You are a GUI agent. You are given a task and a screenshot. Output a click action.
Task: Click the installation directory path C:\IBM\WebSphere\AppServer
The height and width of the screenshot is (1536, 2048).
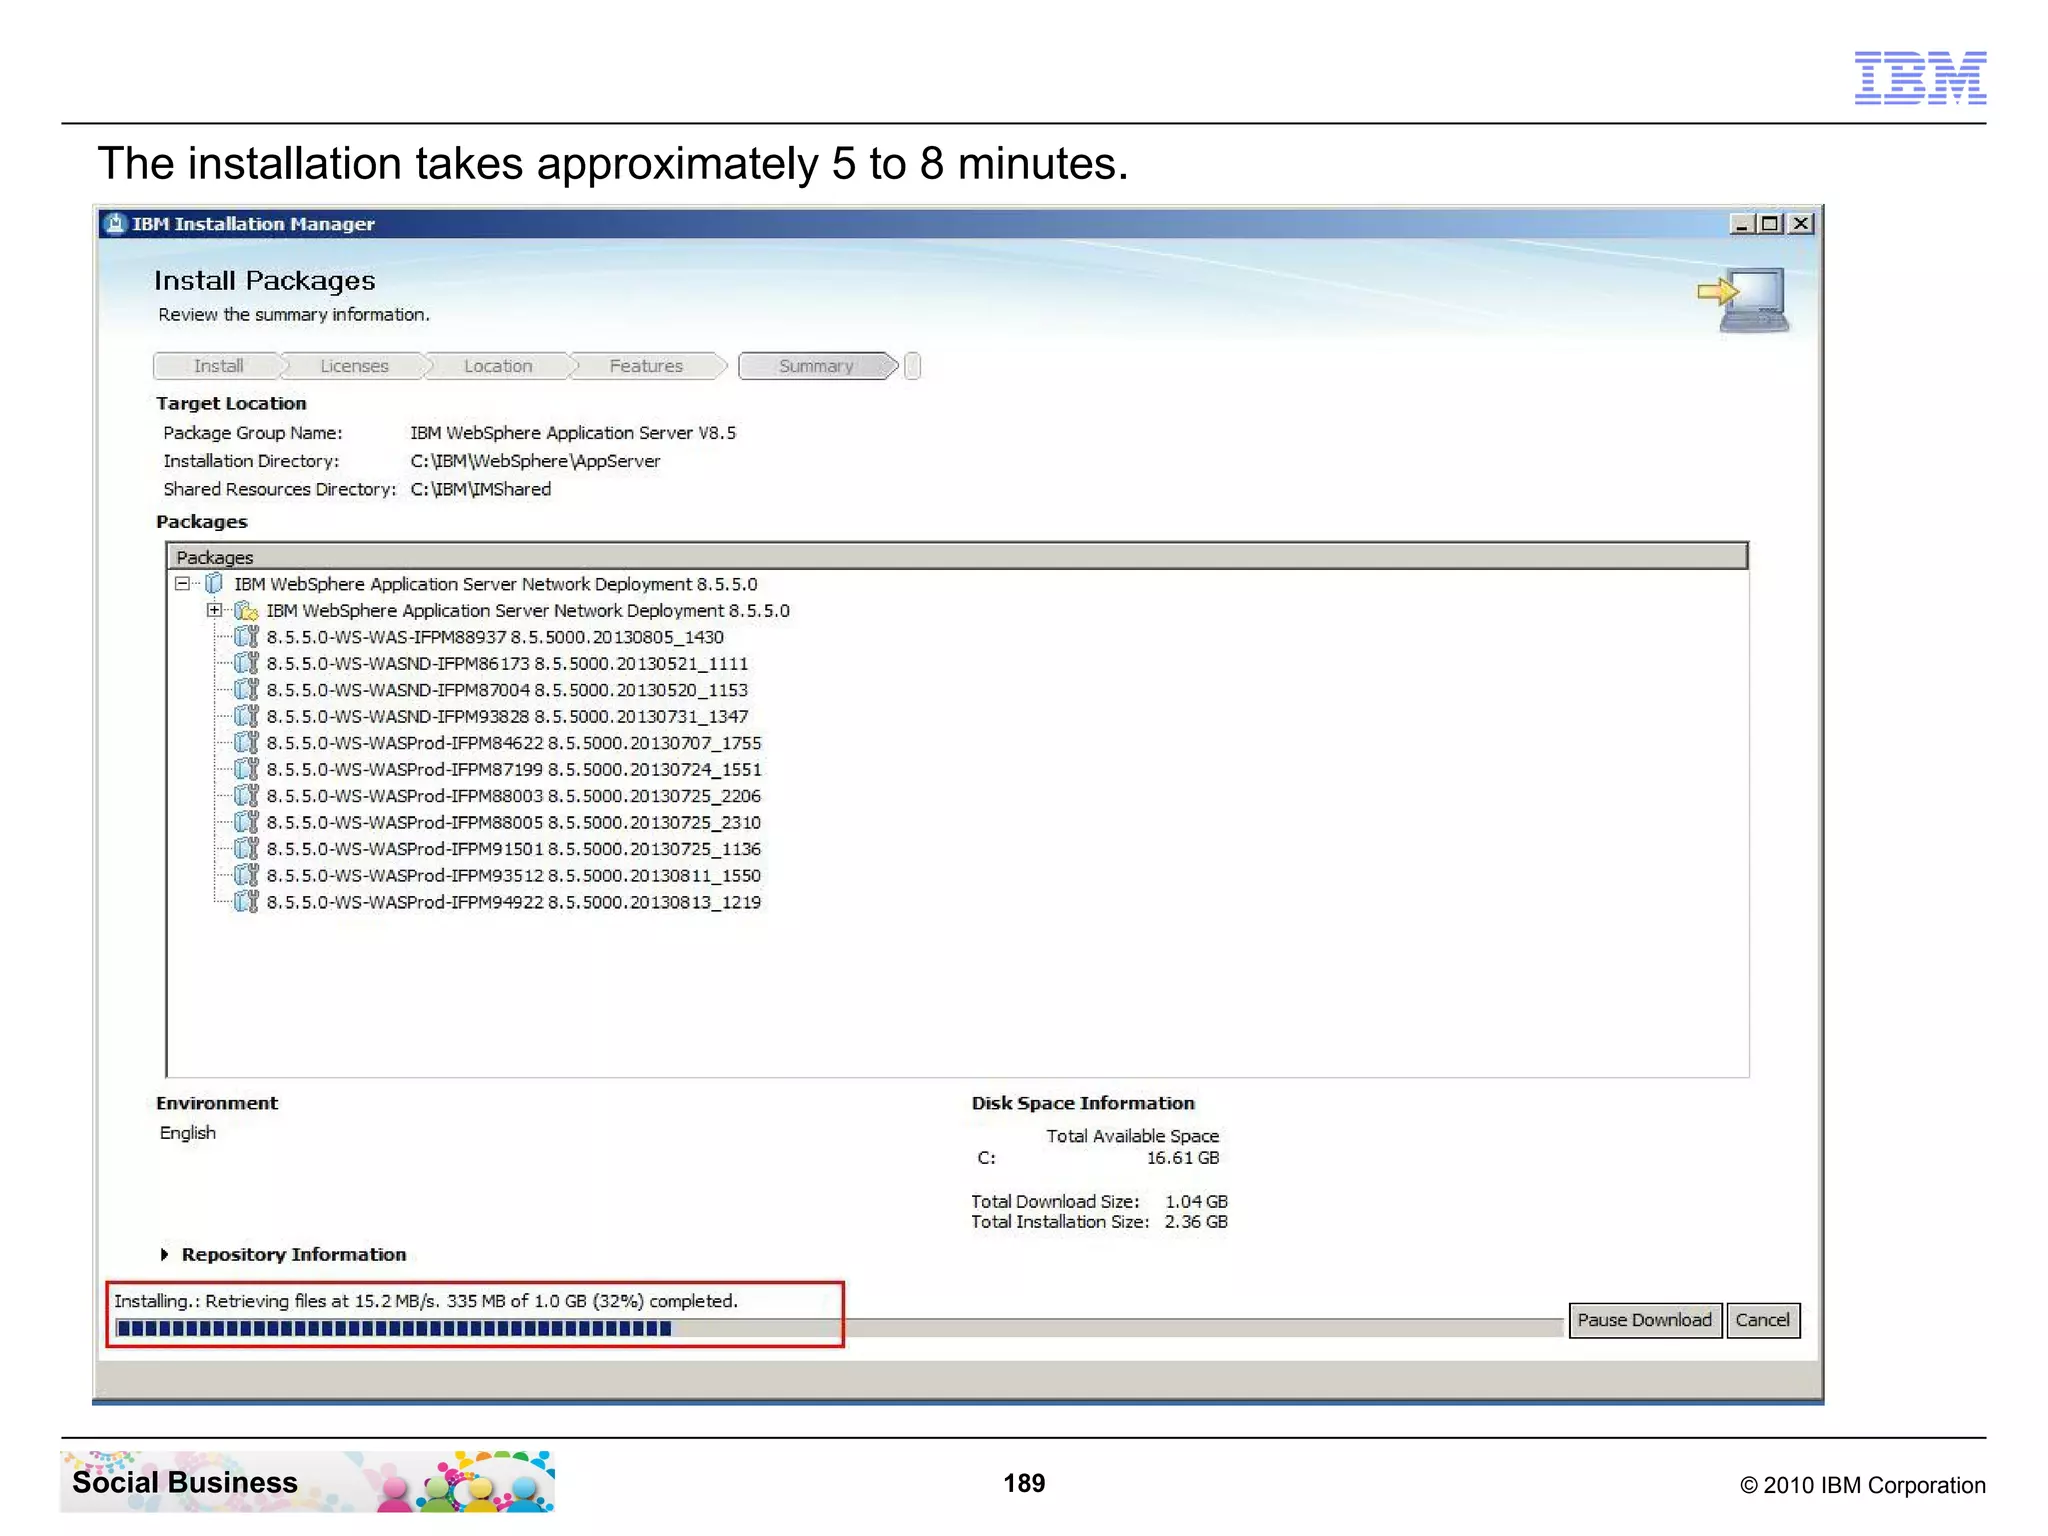535,461
